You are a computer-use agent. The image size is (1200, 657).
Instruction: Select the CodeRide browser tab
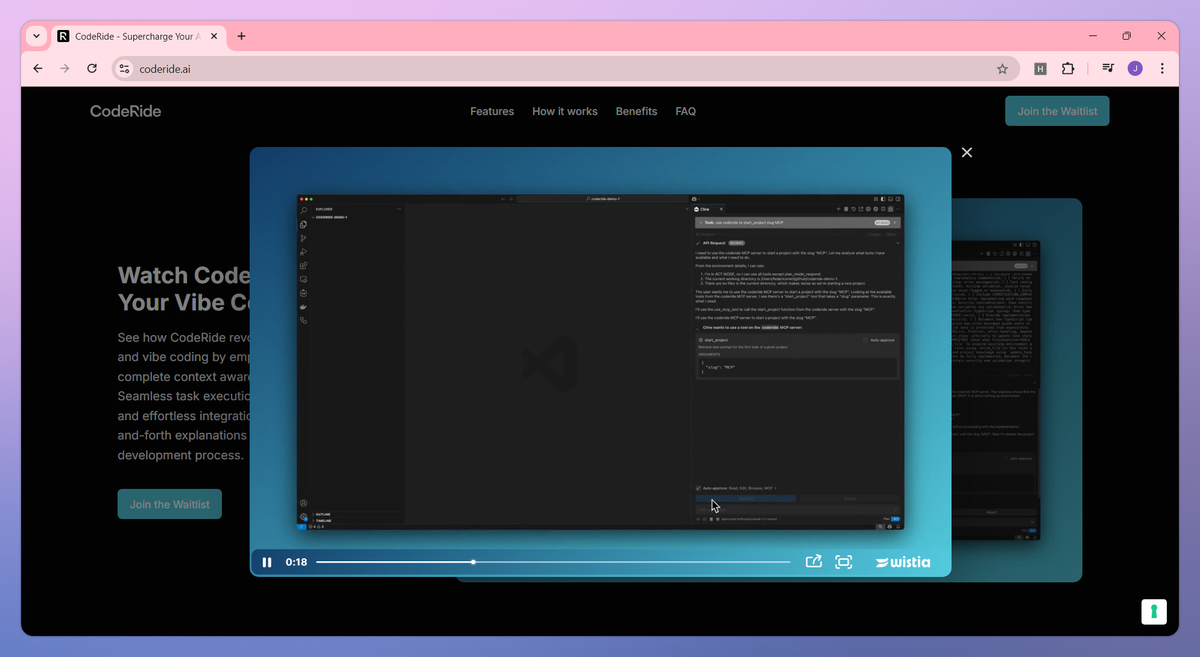tap(140, 36)
